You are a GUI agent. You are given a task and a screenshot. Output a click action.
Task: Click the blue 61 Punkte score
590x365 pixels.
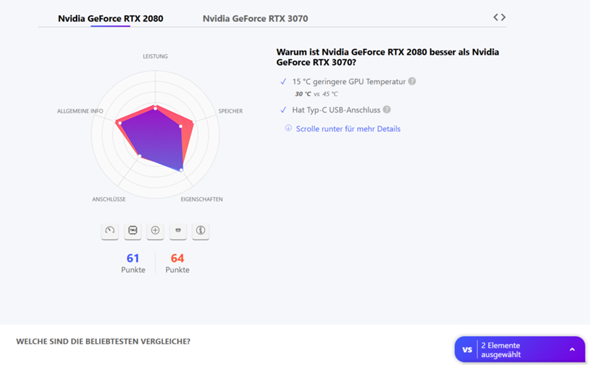point(133,263)
